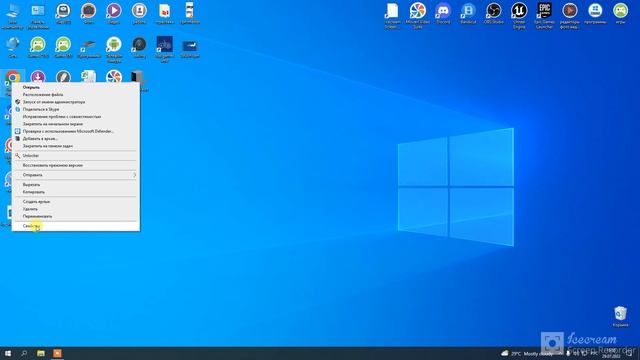This screenshot has width=640, height=360.
Task: Select the Epic Games Launcher shortcut
Action: (x=544, y=16)
